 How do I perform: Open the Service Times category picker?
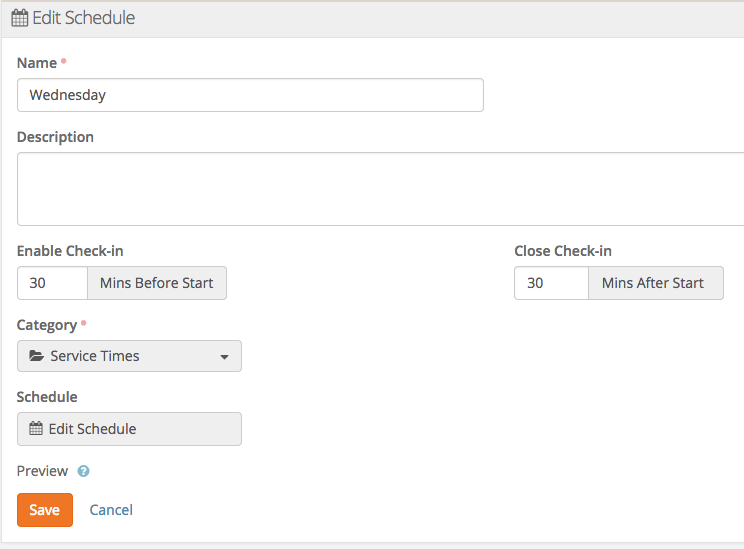click(129, 356)
